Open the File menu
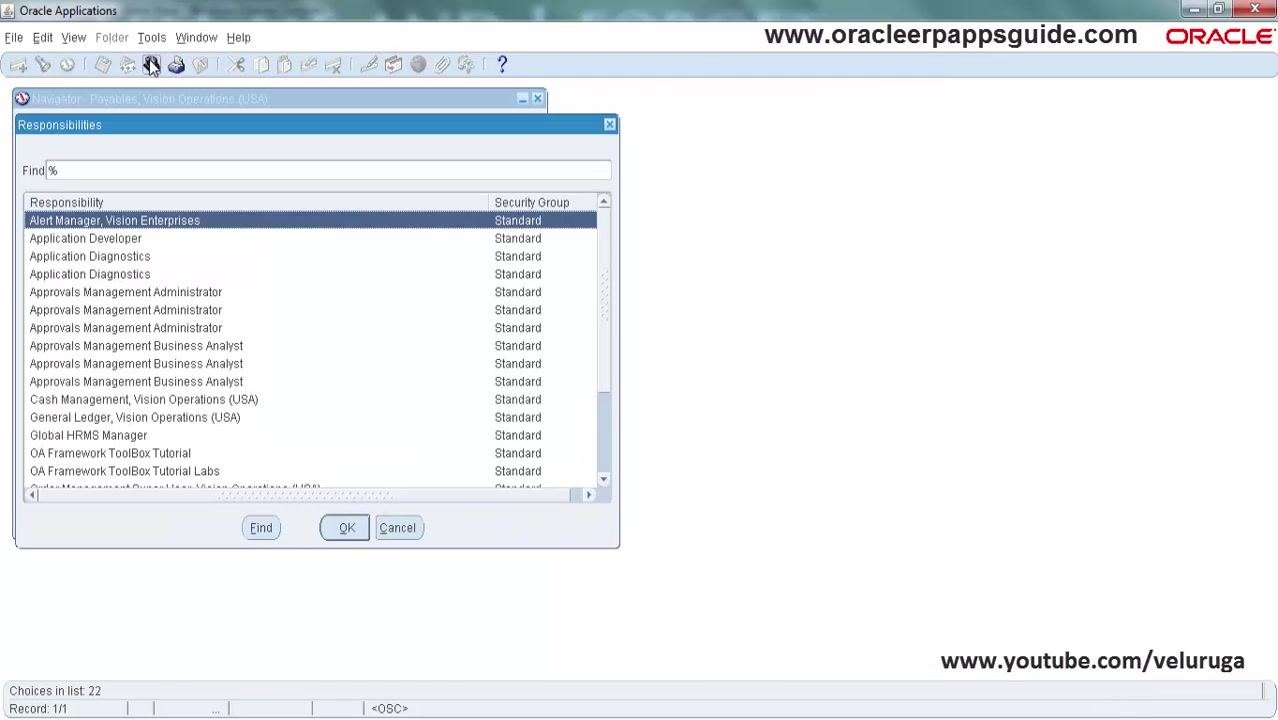The height and width of the screenshot is (720, 1278). 14,38
